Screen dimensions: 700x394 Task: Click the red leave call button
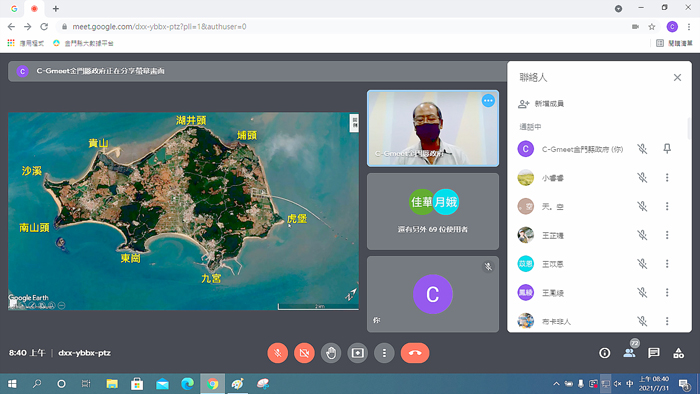tap(415, 353)
